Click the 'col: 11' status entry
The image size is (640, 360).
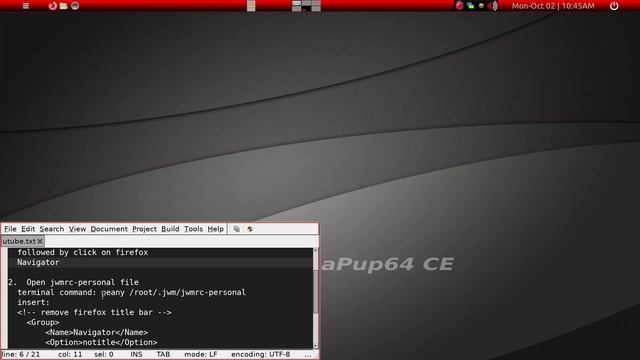[70, 354]
